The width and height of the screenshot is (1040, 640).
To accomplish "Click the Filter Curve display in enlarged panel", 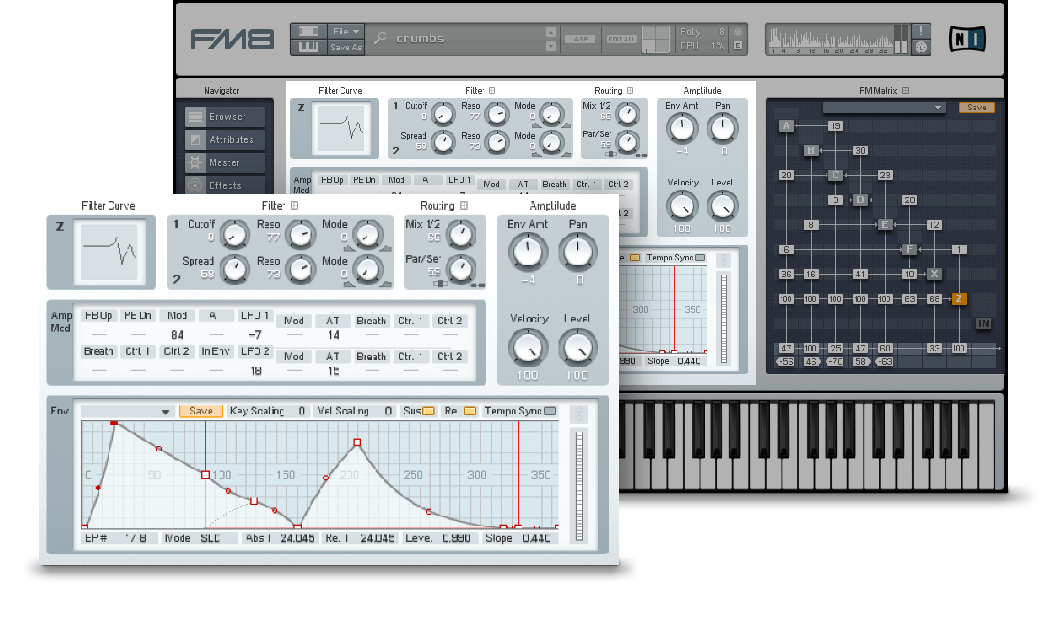I will pyautogui.click(x=109, y=252).
